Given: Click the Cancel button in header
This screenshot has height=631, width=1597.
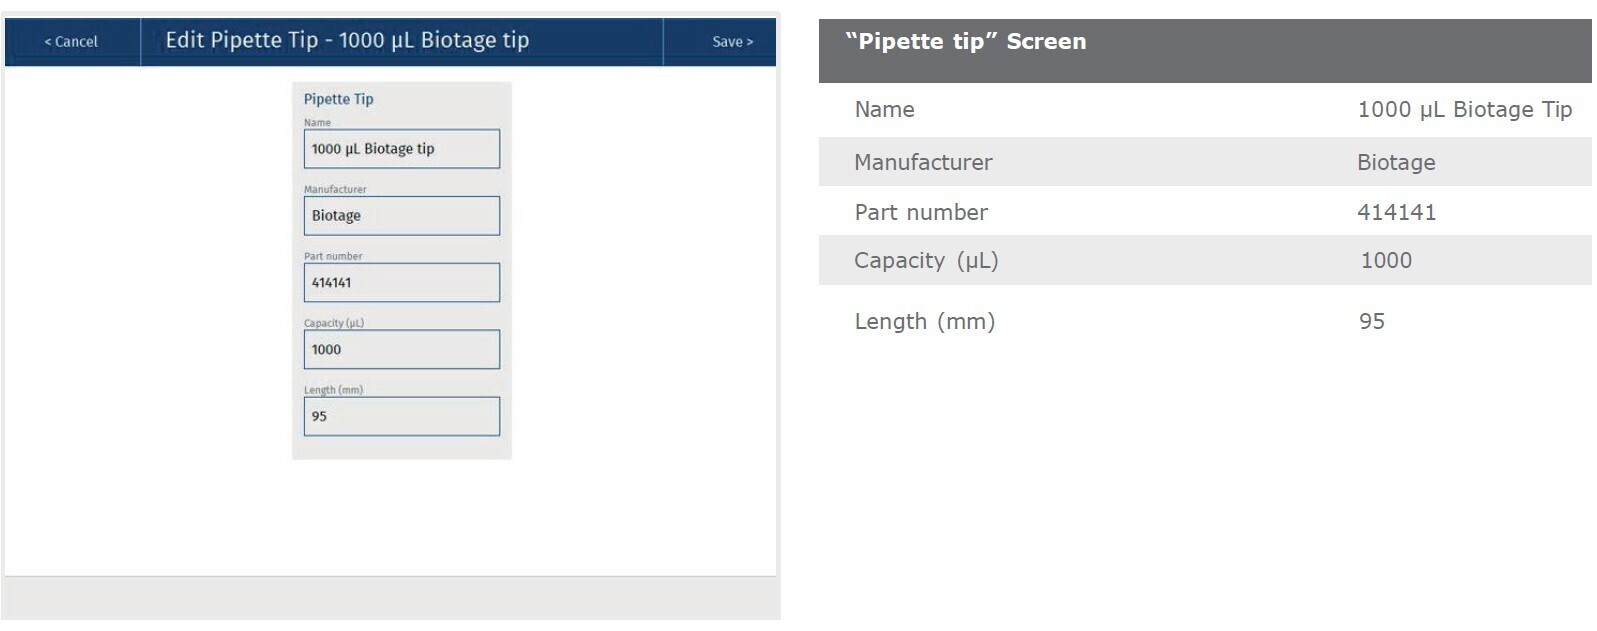Looking at the screenshot, I should click(x=71, y=42).
